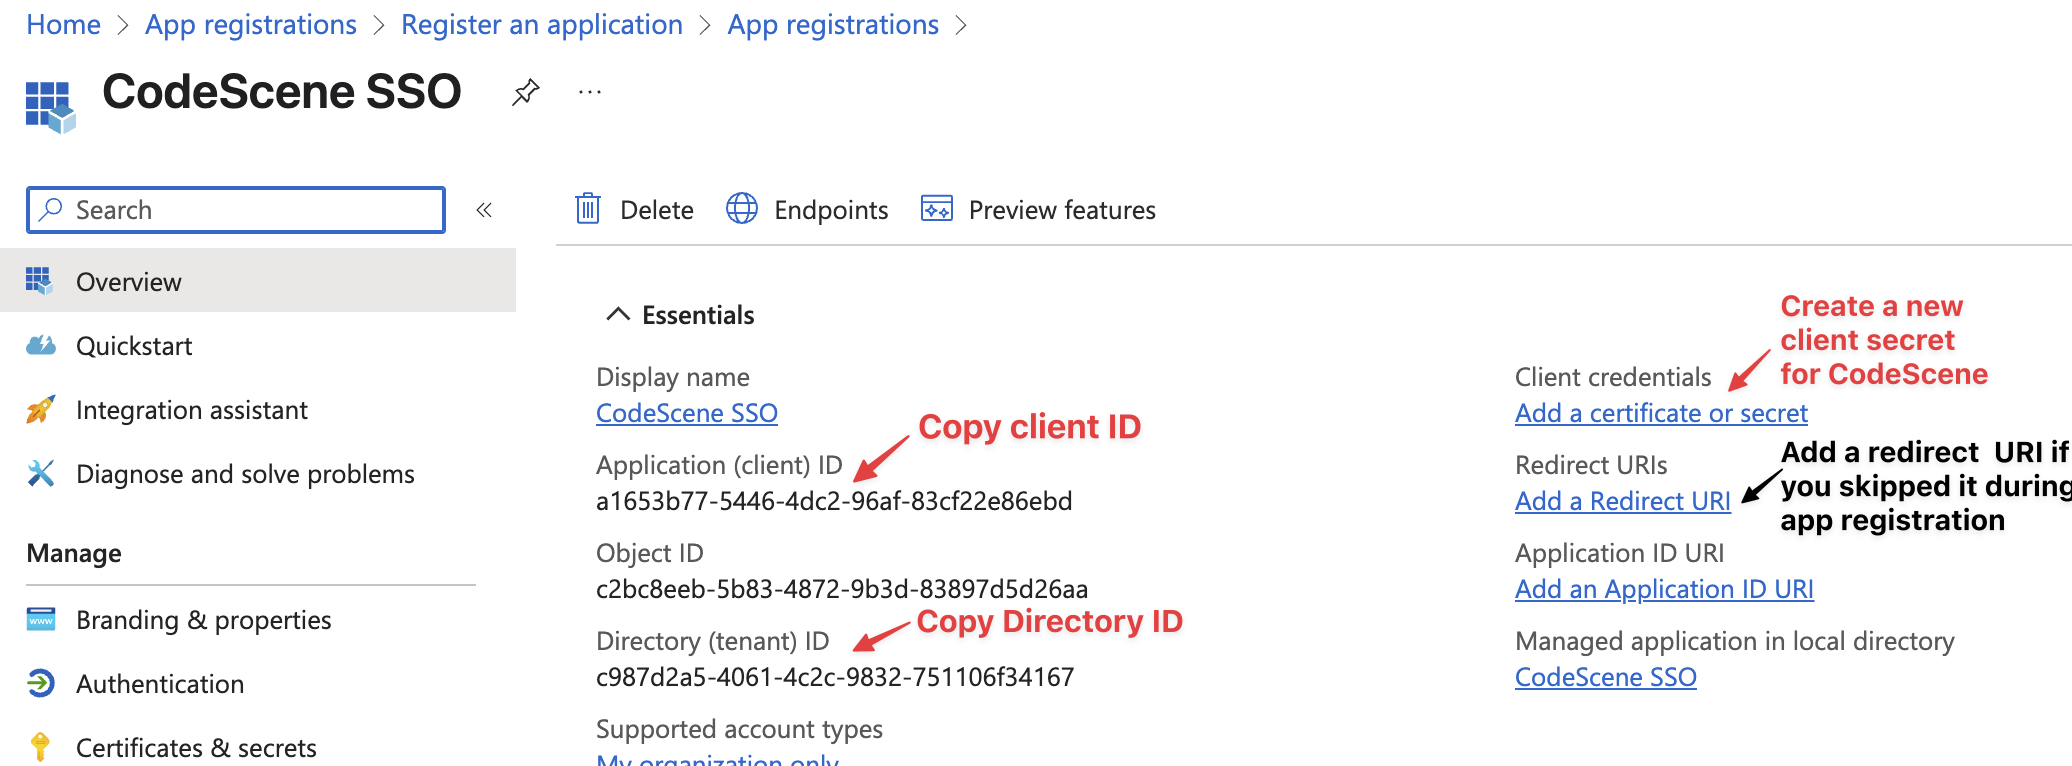Click Add a certificate or secret
Image resolution: width=2072 pixels, height=766 pixels.
click(1661, 413)
